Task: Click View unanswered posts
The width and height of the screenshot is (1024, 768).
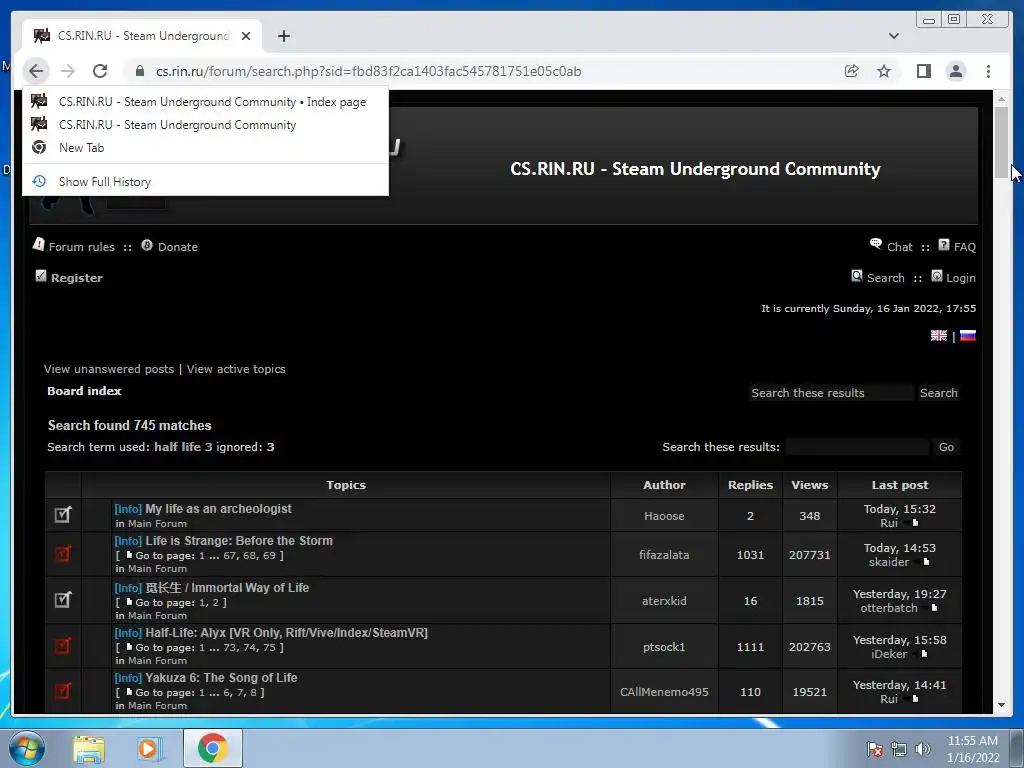Action: click(109, 369)
